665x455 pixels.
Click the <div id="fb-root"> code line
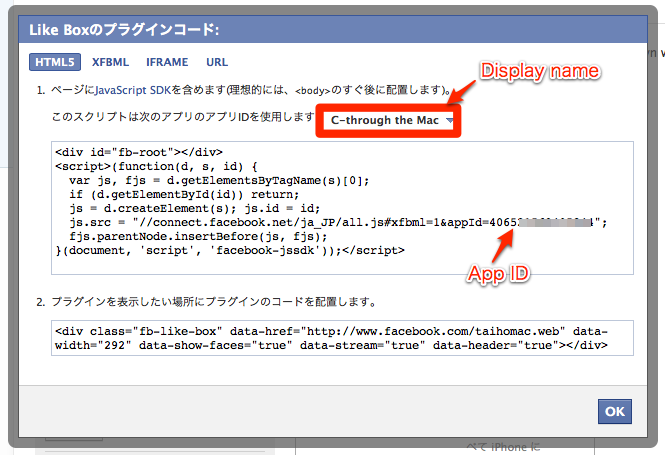pyautogui.click(x=139, y=152)
